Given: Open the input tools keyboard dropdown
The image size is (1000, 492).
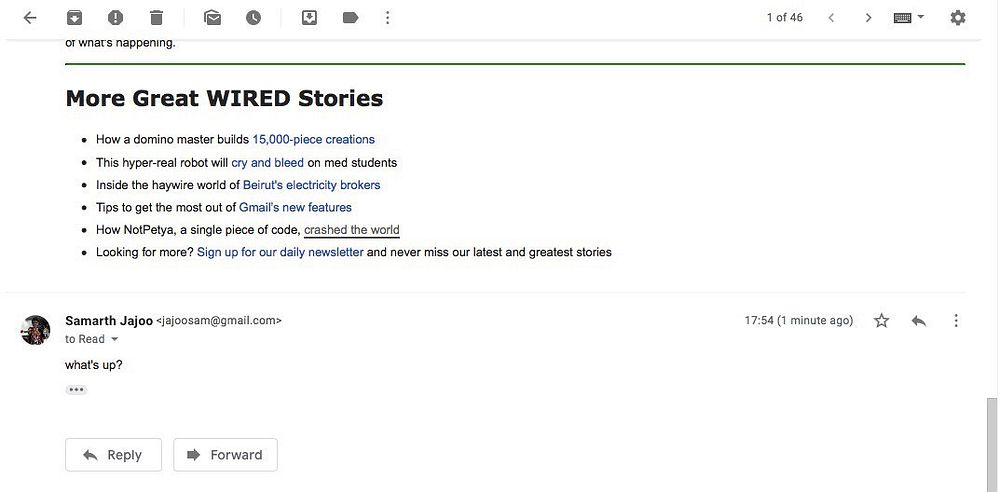Looking at the screenshot, I should (909, 17).
